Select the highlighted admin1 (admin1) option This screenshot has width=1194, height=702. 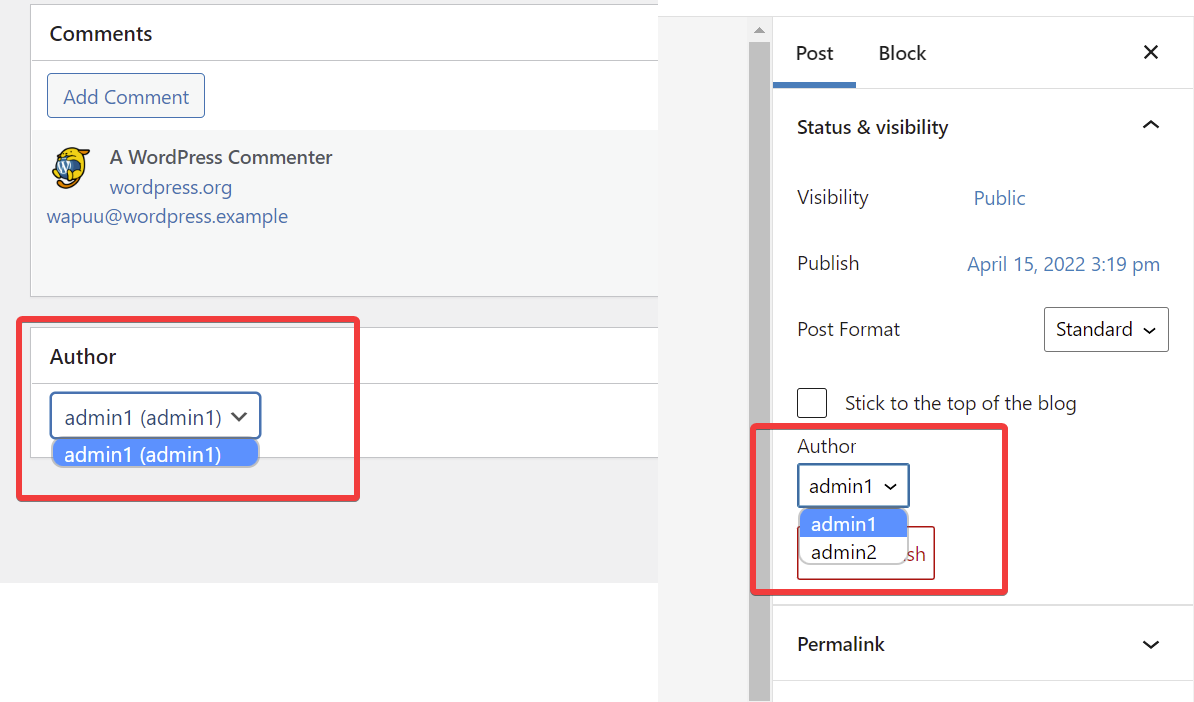coord(155,453)
